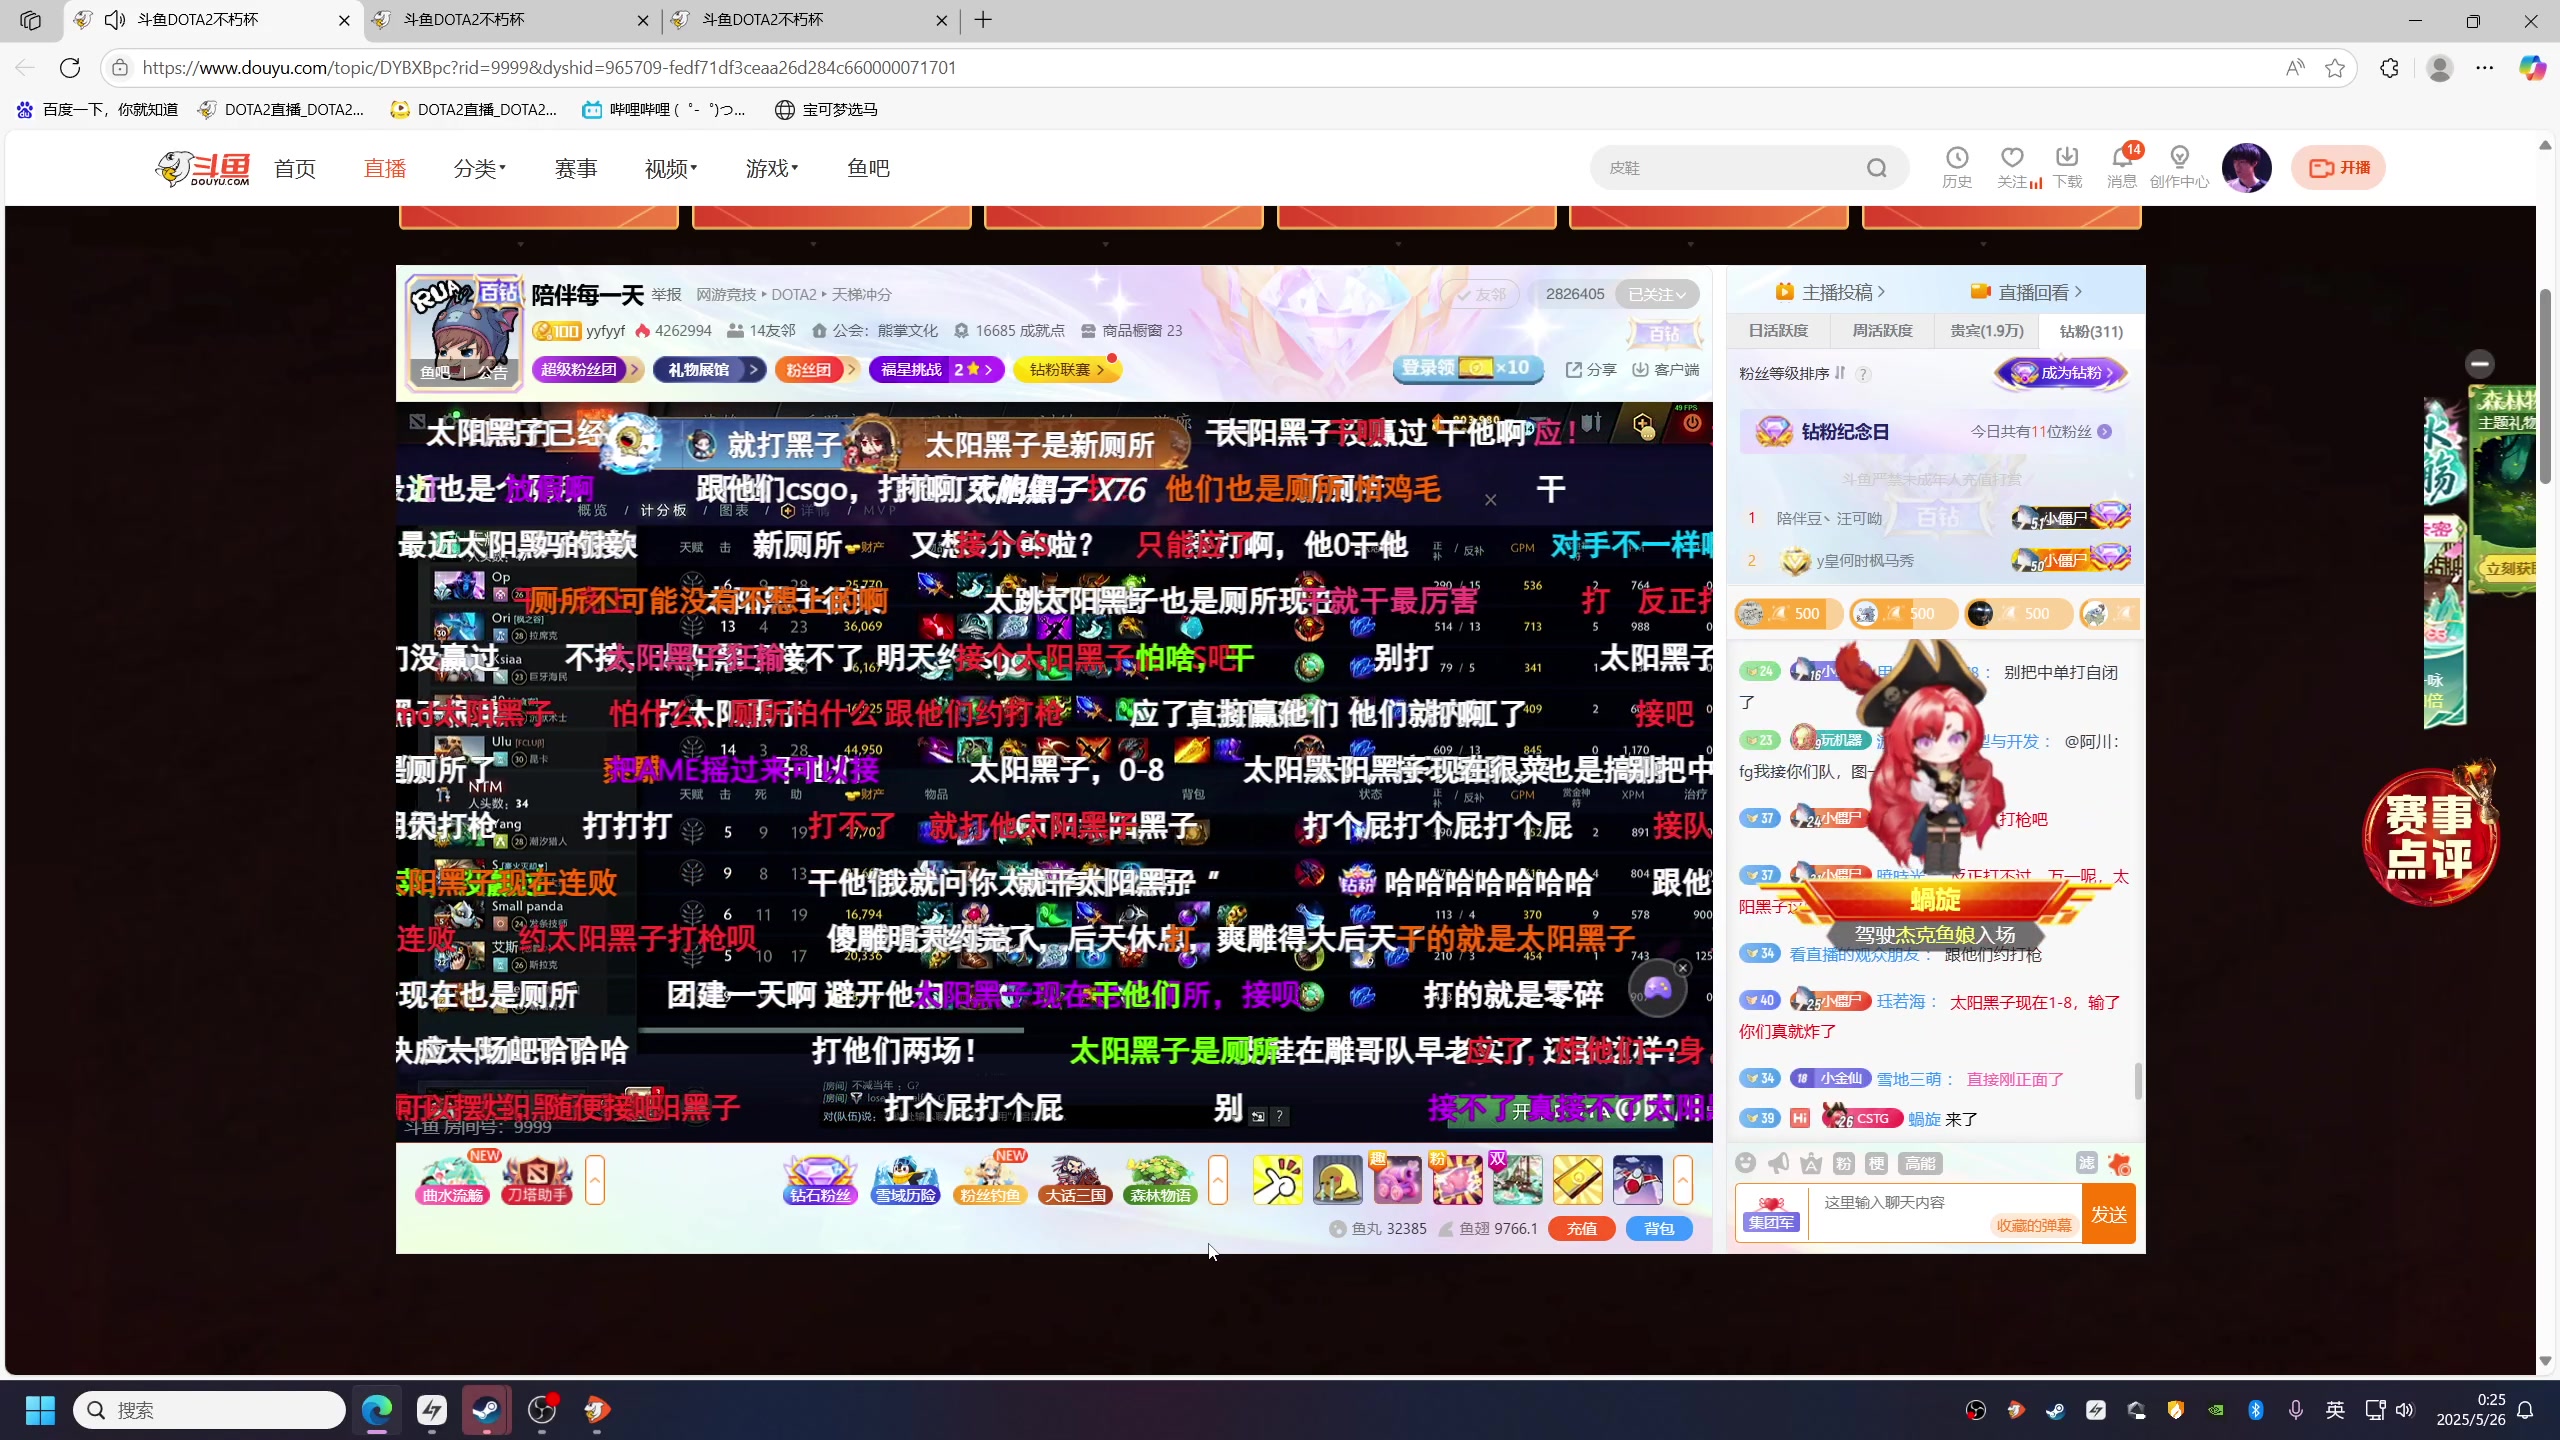Expand the 游戏 games dropdown
The image size is (2560, 1440).
click(x=771, y=168)
